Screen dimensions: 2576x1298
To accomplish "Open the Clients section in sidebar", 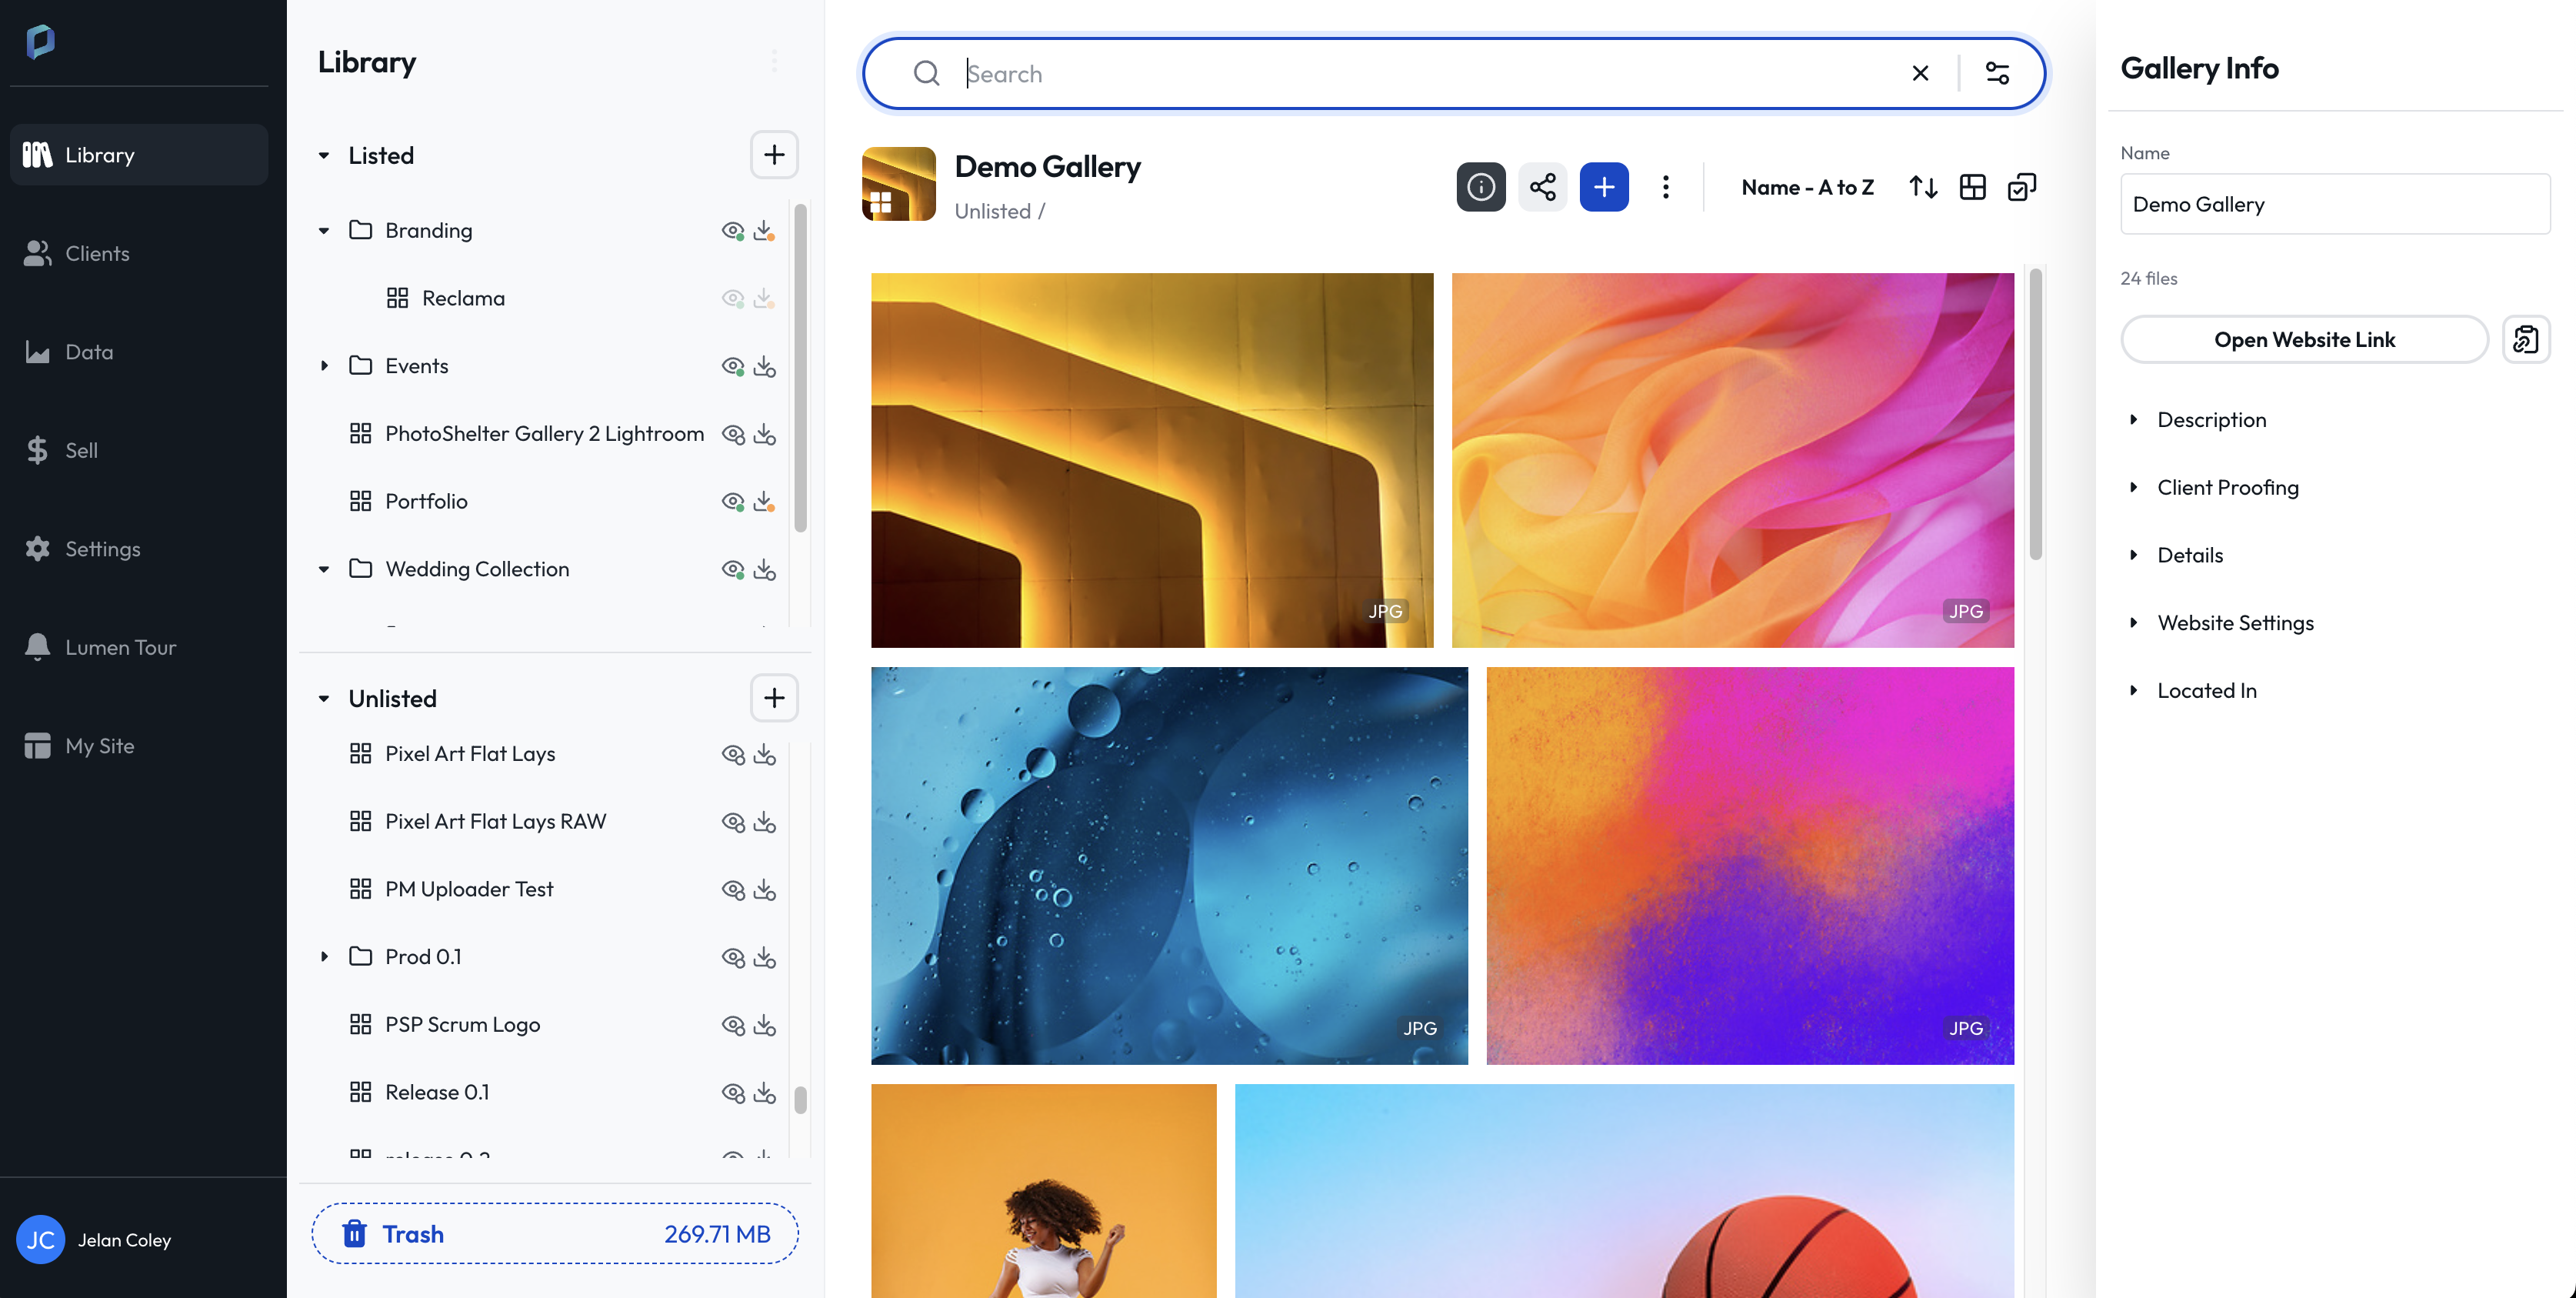I will [139, 253].
